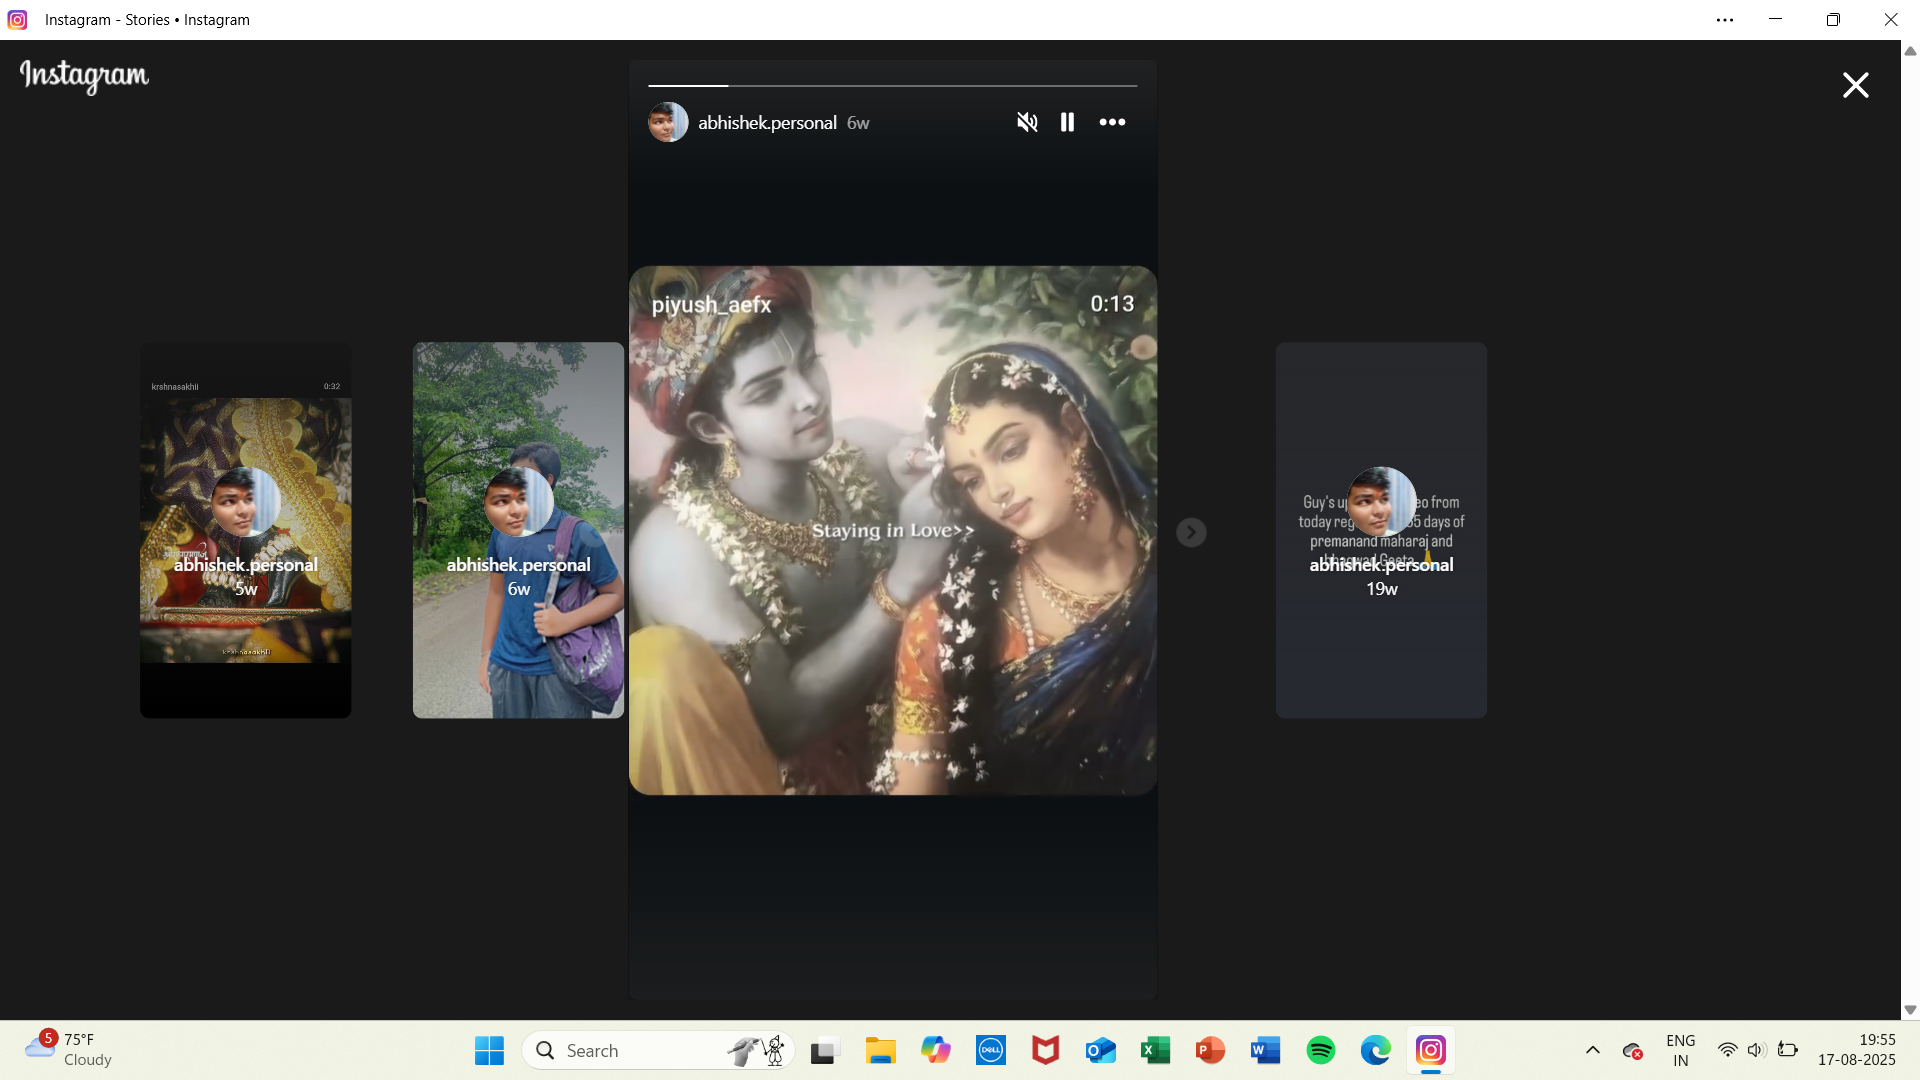Open Spotify from taskbar
Viewport: 1920px width, 1080px height.
(1321, 1051)
